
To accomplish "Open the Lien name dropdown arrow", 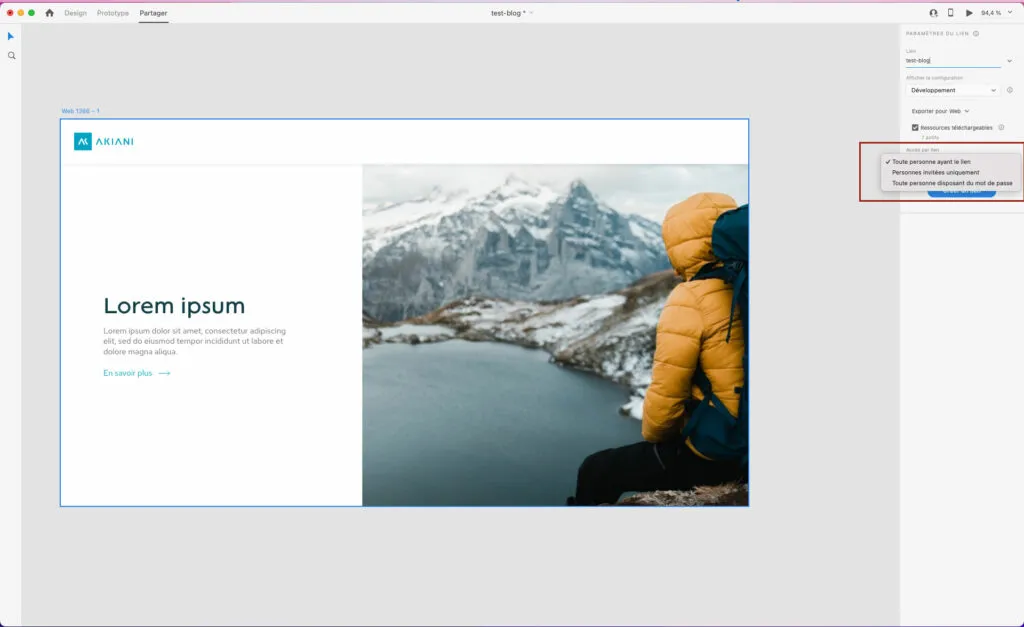I will 1009,61.
